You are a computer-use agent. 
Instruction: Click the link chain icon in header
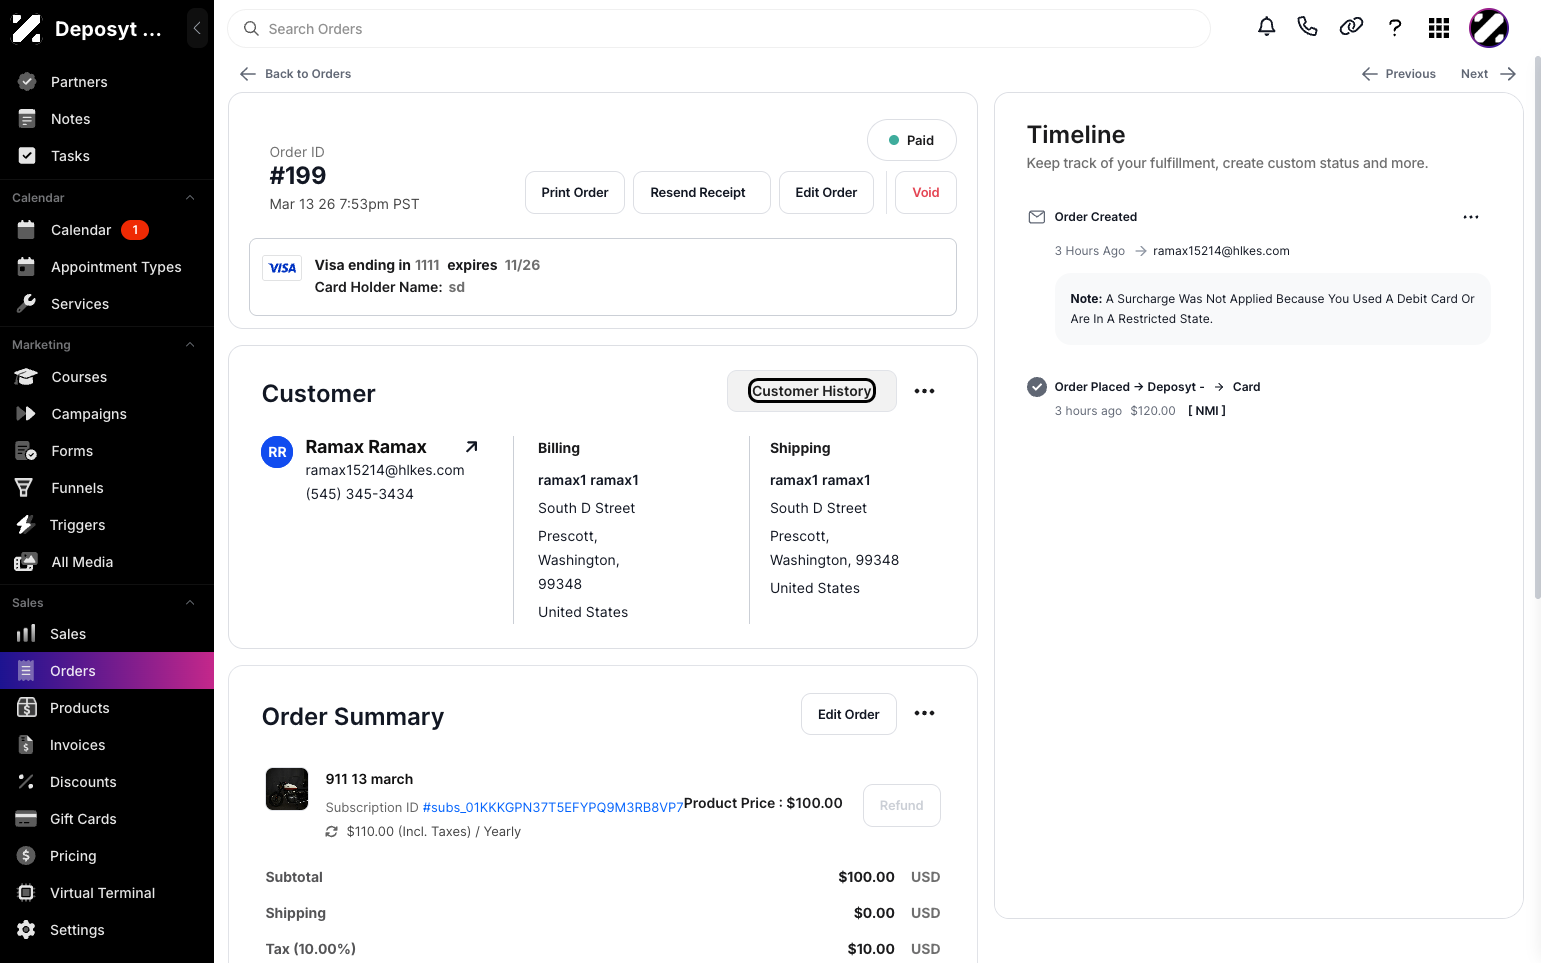[1351, 27]
